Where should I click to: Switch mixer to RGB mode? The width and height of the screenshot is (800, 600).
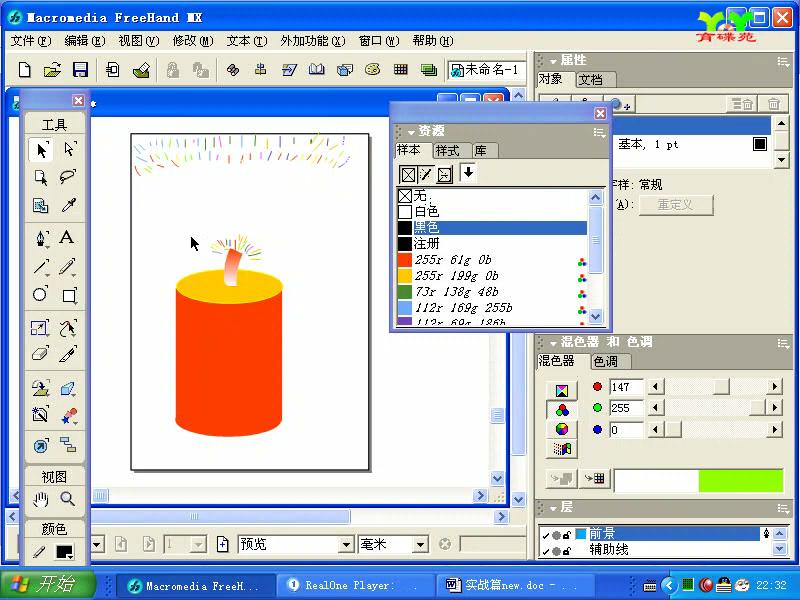pos(562,410)
